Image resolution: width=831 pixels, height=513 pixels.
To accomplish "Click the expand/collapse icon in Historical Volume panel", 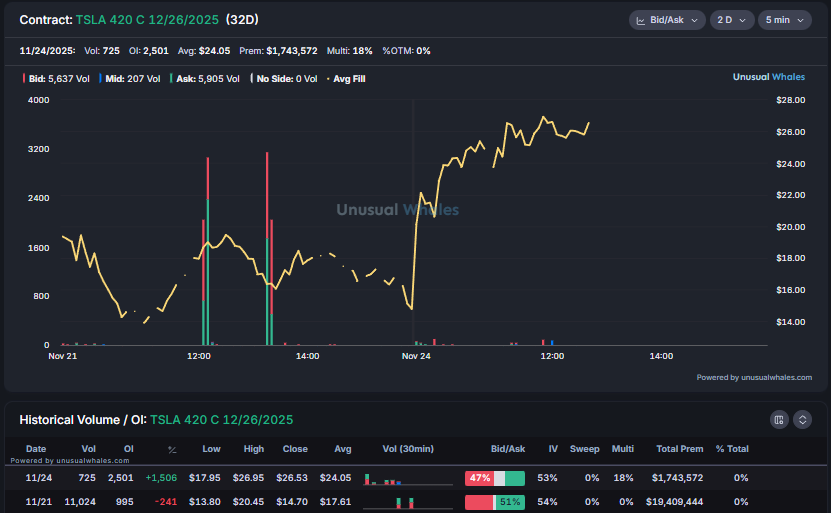I will point(802,420).
